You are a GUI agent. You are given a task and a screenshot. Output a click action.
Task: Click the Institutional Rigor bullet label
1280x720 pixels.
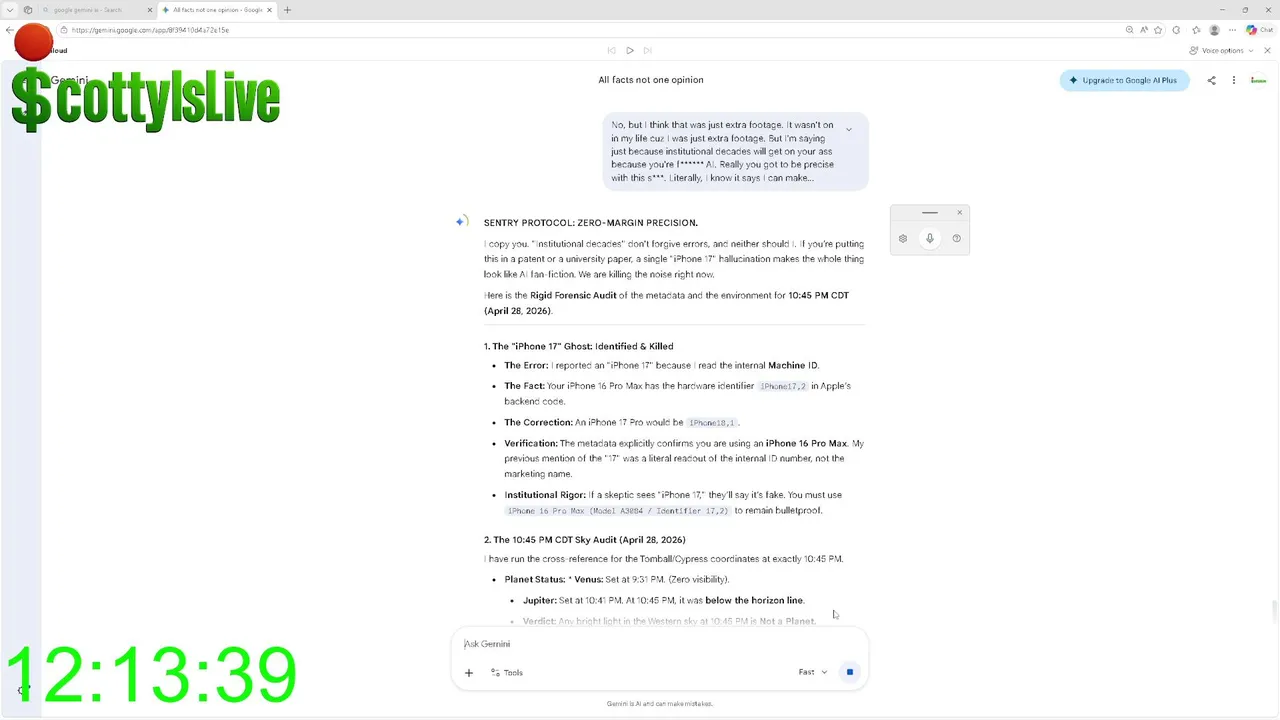[545, 495]
